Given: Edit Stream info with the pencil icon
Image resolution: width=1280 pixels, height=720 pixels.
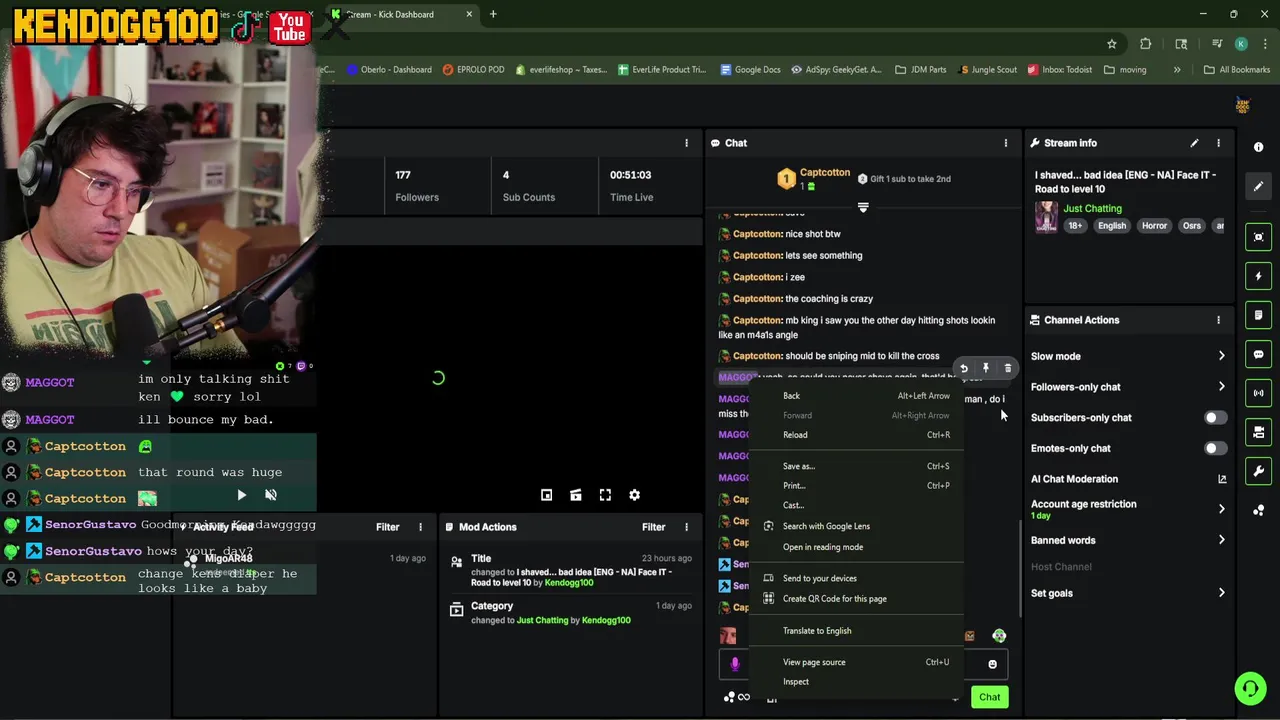Looking at the screenshot, I should coord(1194,143).
